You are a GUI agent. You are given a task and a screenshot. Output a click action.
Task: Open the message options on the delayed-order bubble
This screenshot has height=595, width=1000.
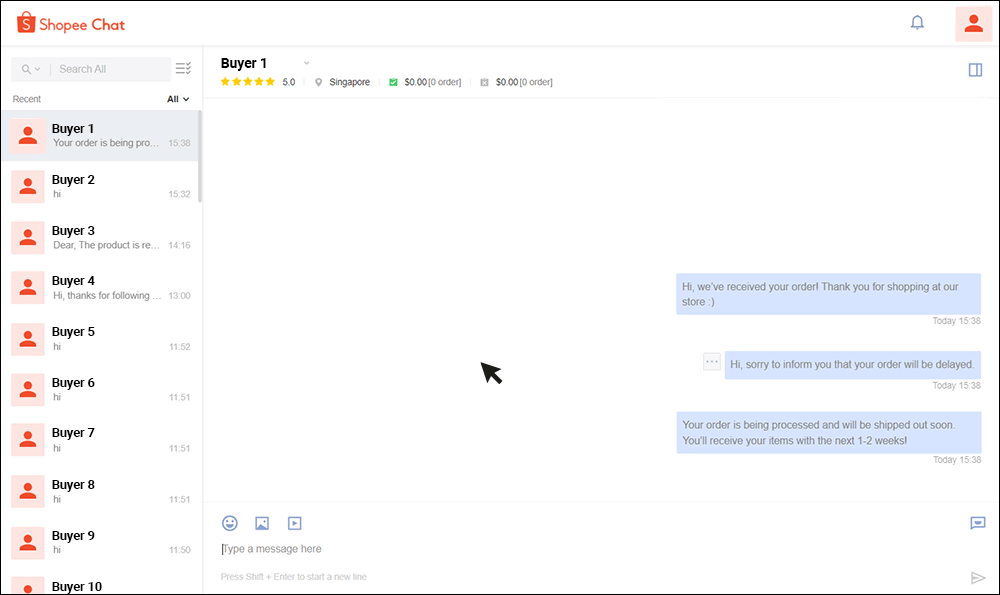[710, 363]
